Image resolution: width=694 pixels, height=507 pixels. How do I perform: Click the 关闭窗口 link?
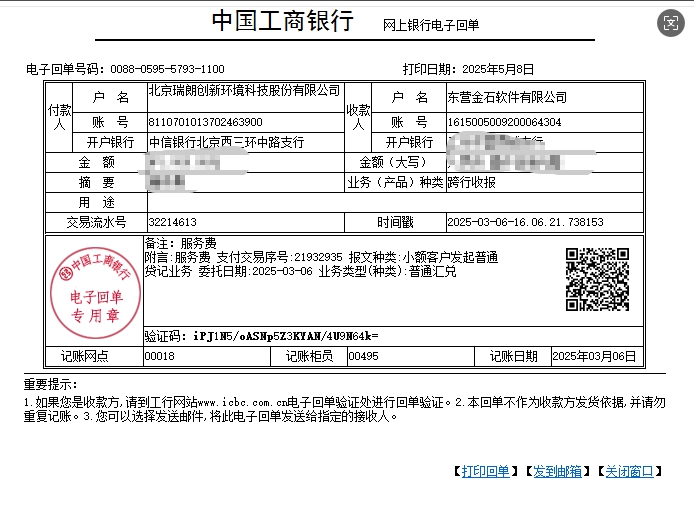[x=629, y=472]
